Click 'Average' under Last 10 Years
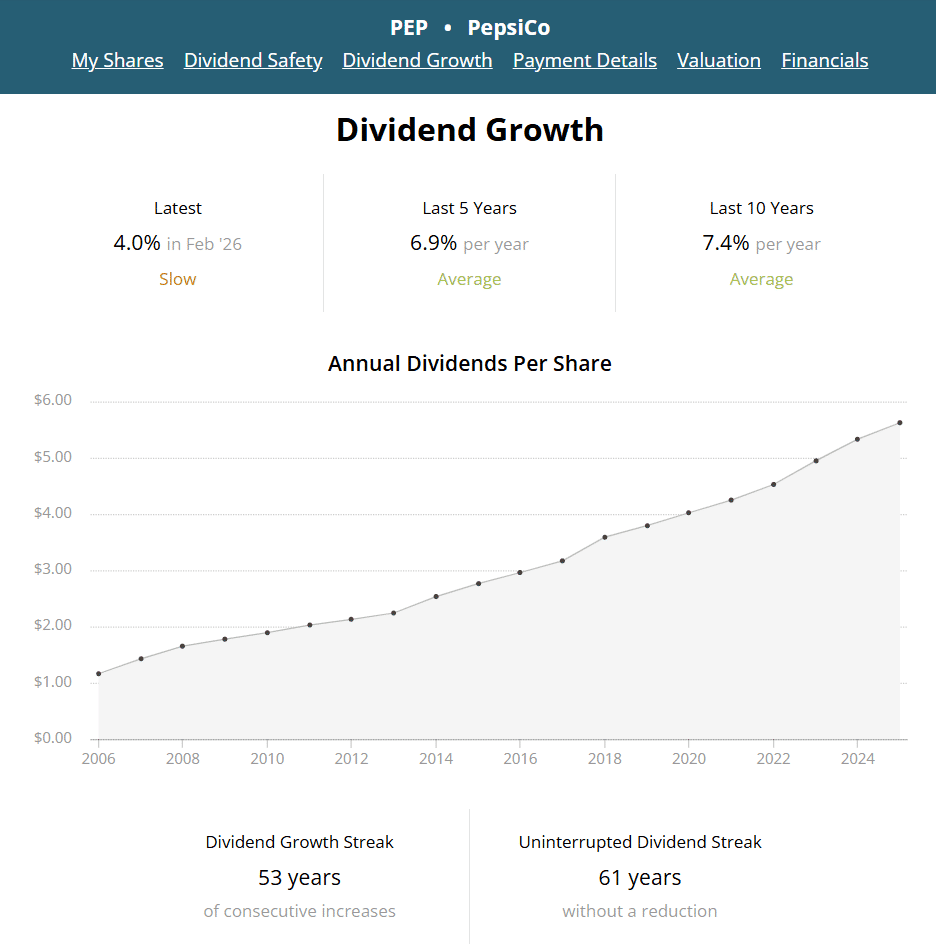The width and height of the screenshot is (936, 948). pyautogui.click(x=761, y=279)
